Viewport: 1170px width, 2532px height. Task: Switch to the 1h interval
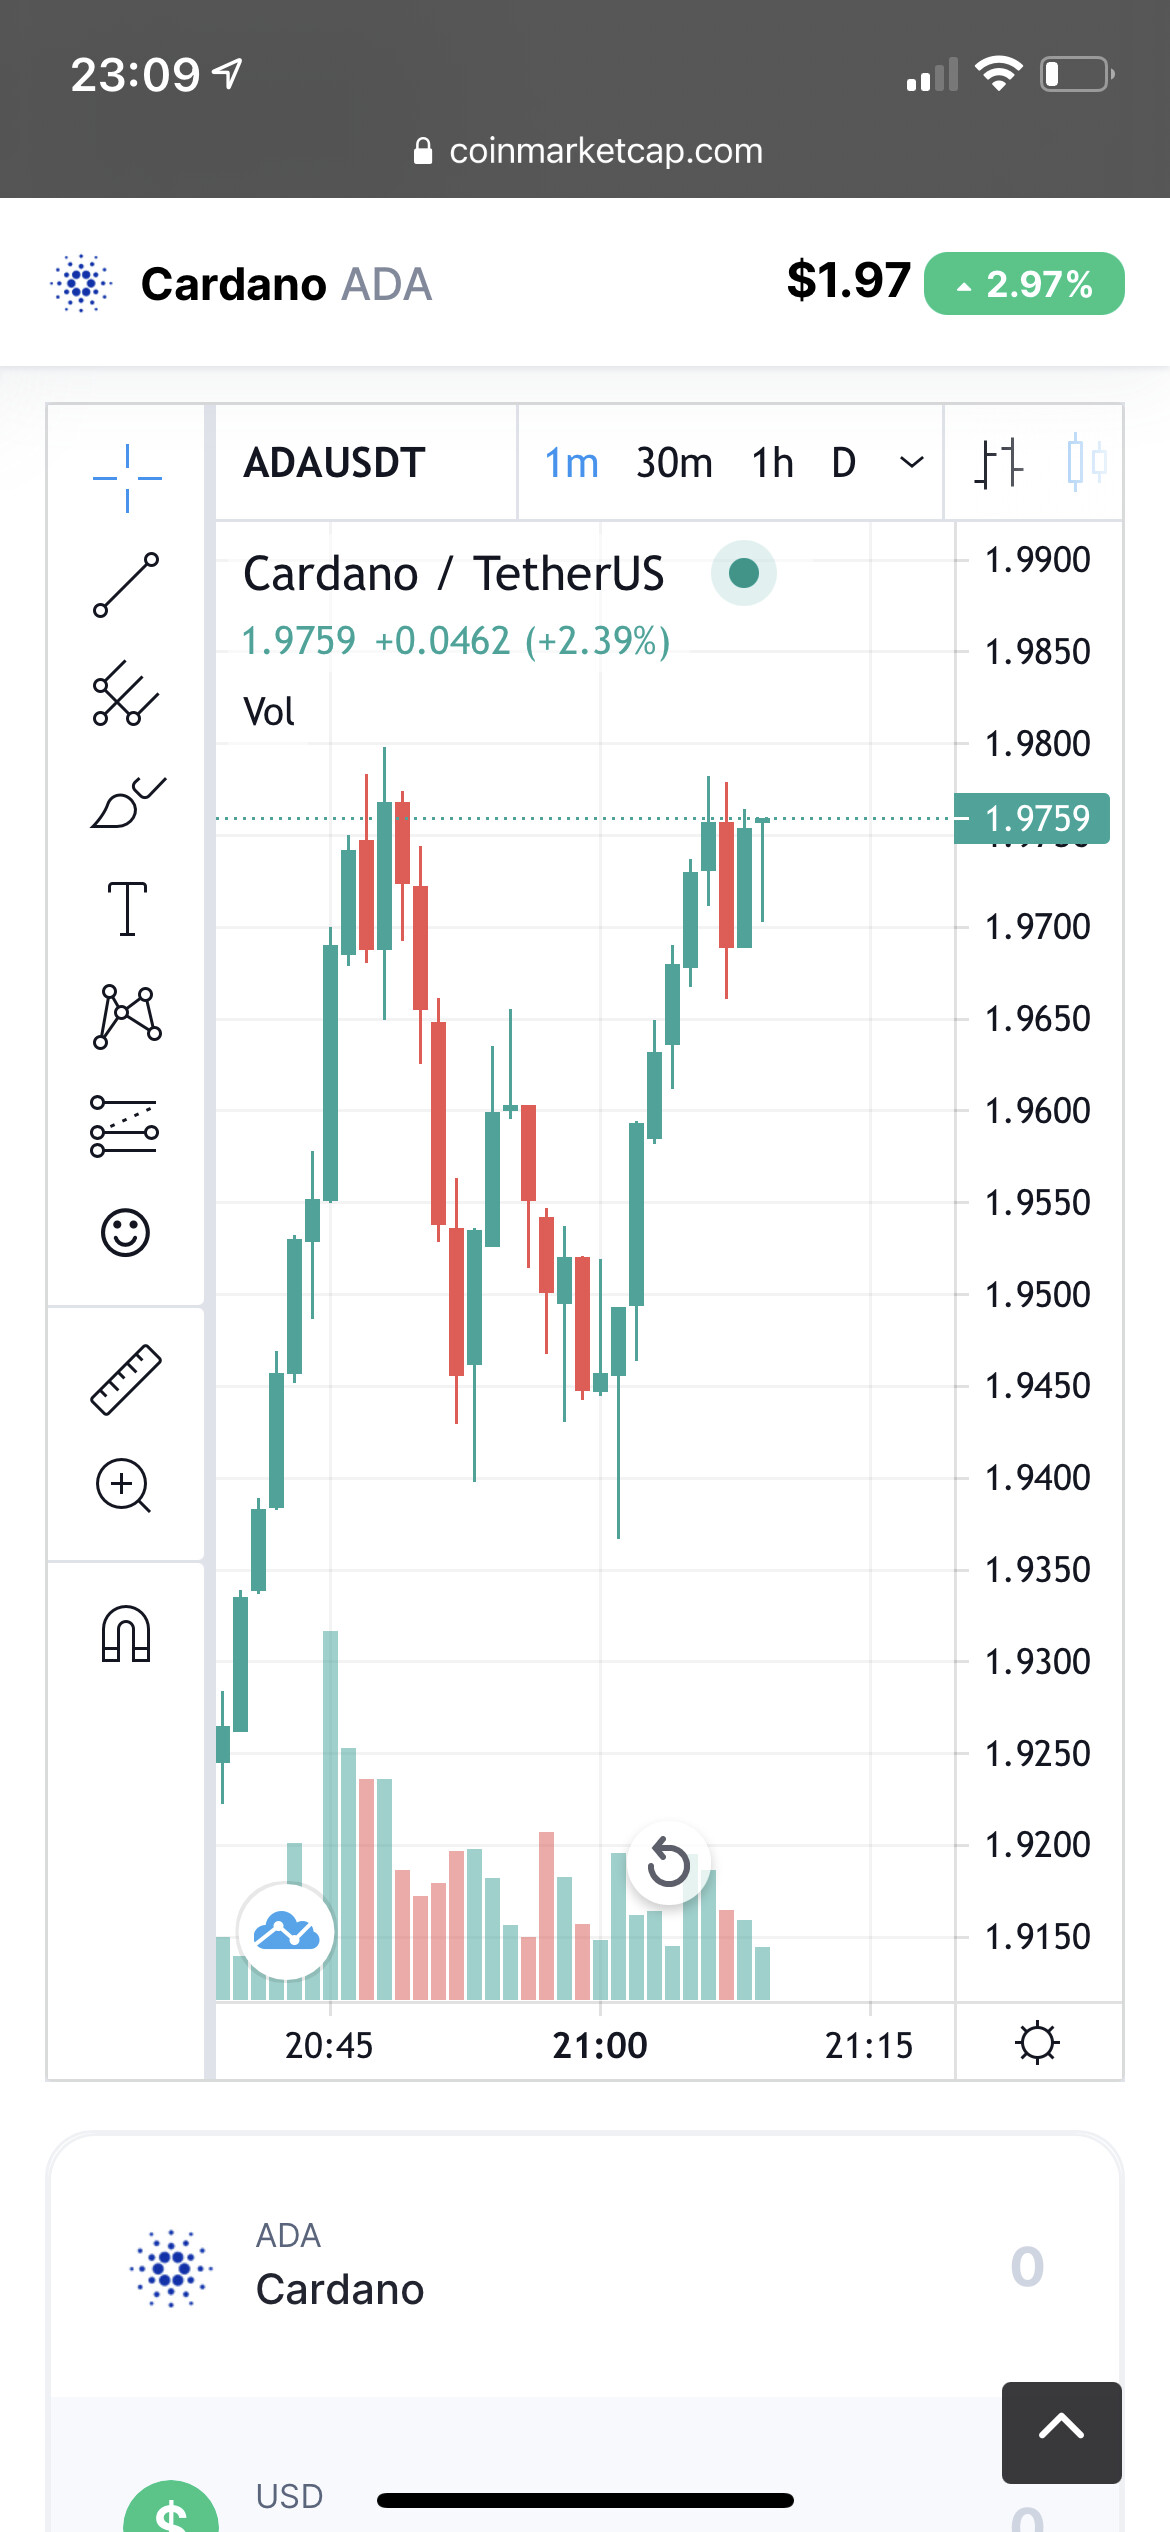coord(772,463)
